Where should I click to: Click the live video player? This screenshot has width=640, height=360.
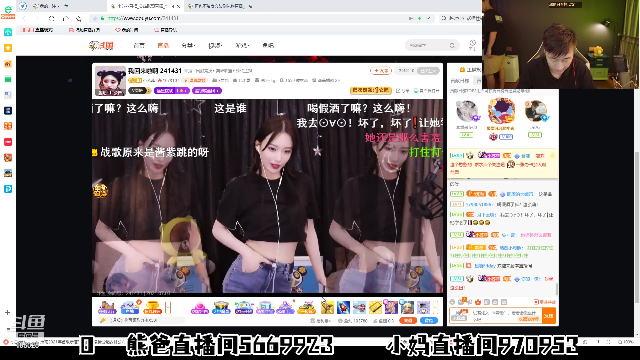click(267, 196)
